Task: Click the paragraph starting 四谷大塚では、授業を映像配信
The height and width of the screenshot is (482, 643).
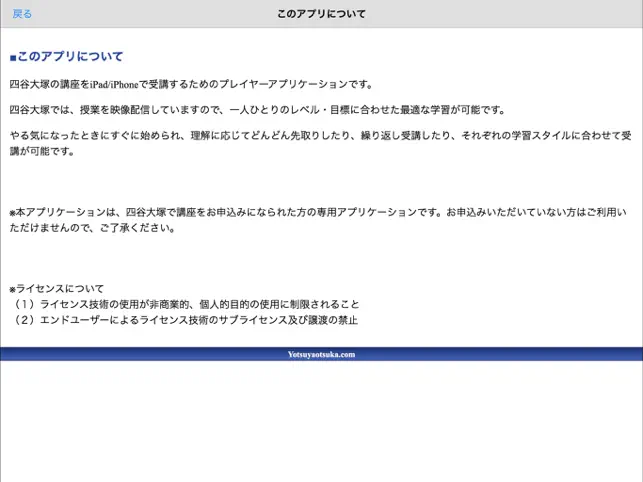Action: click(x=258, y=110)
